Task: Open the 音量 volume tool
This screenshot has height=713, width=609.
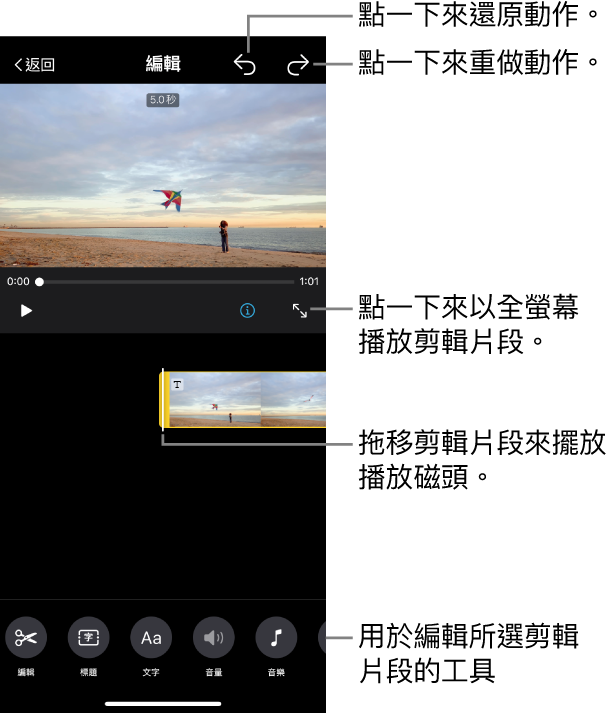Action: point(214,638)
